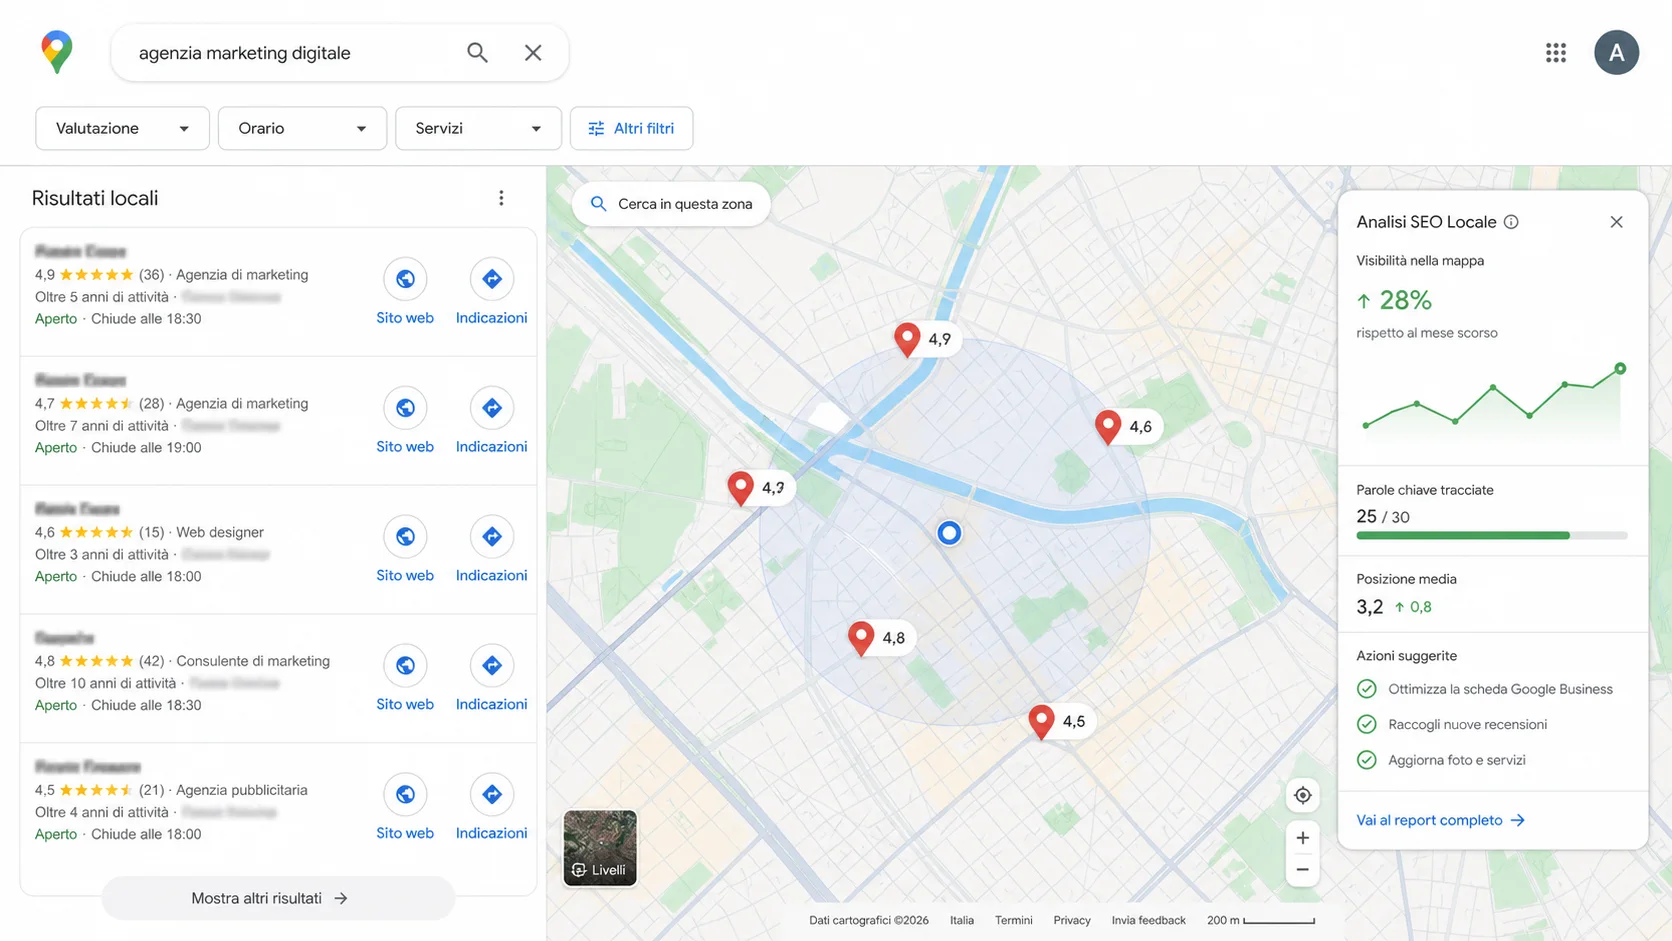
Task: Open the Livelli map layers thumbnail
Action: coord(600,848)
